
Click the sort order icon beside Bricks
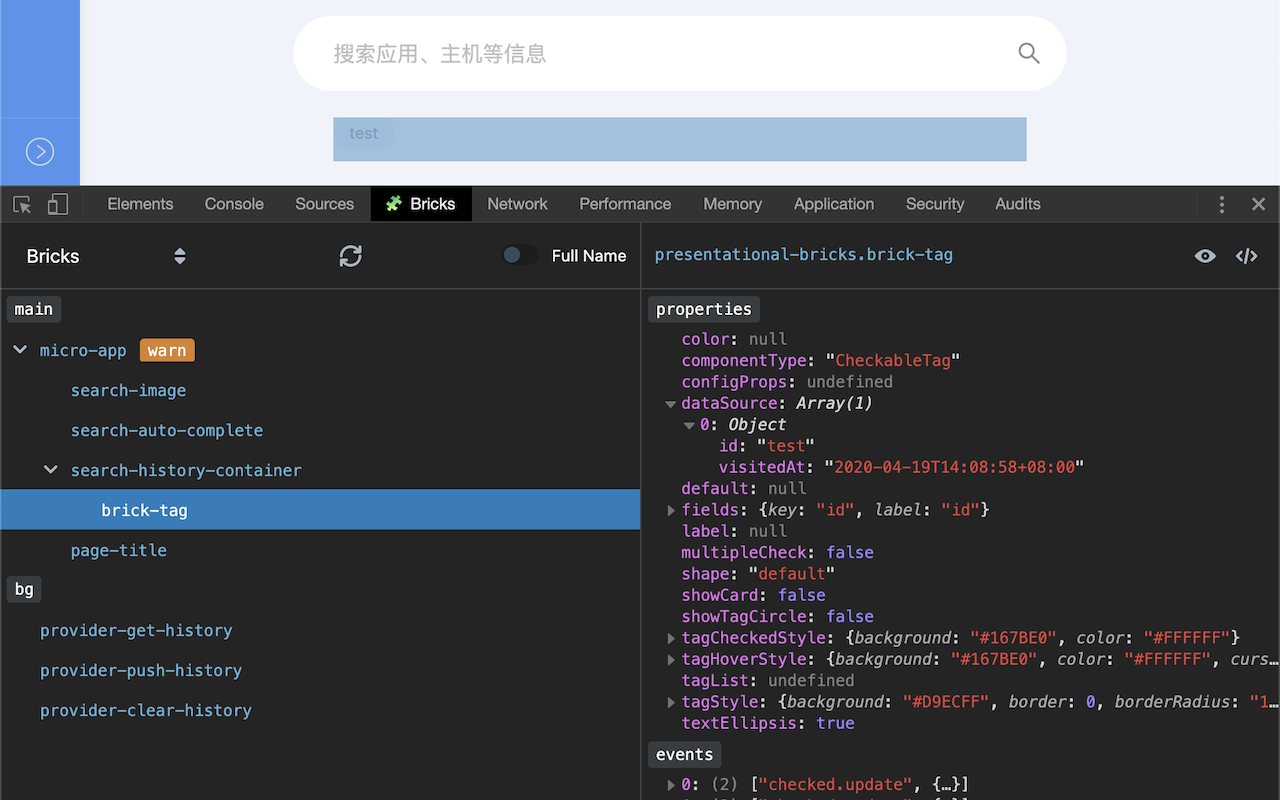coord(179,255)
